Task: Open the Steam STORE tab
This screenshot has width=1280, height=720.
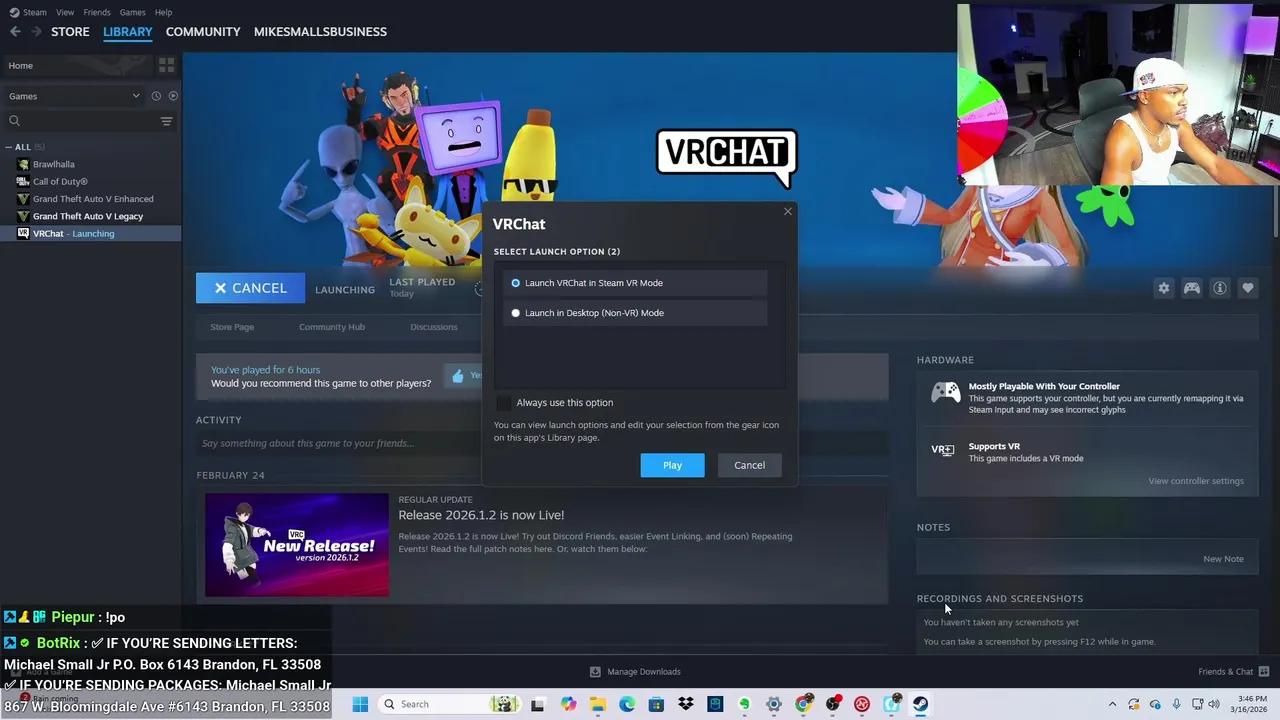Action: pyautogui.click(x=70, y=32)
